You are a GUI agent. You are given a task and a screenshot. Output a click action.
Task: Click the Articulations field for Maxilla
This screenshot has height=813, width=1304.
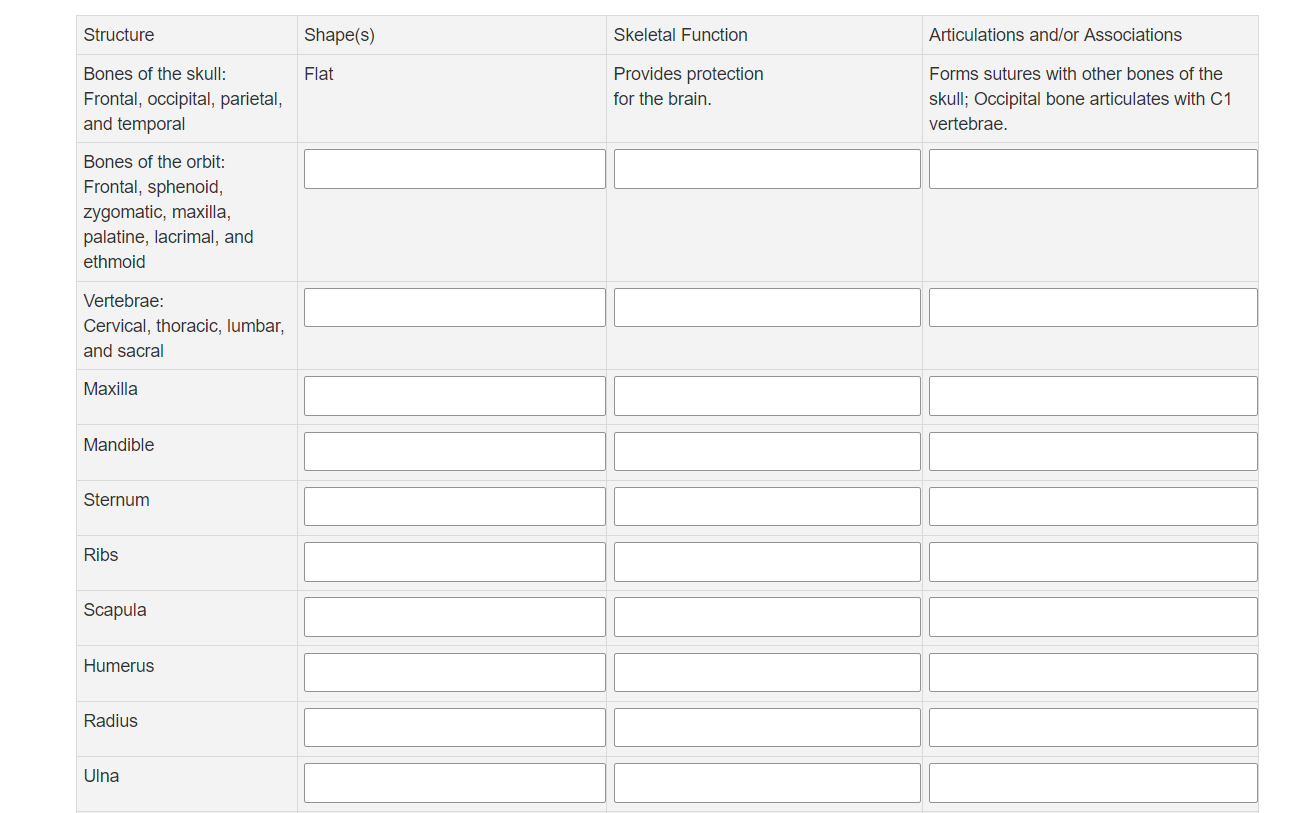1093,395
